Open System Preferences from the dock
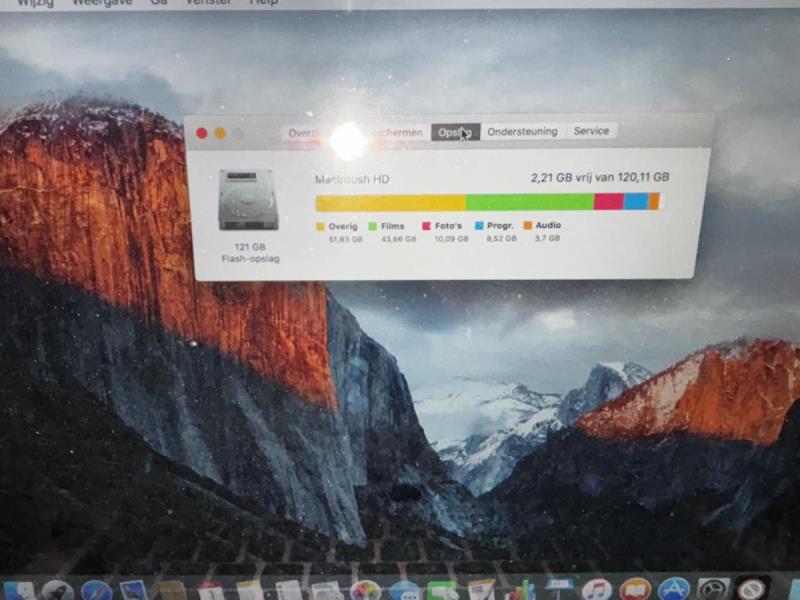Image resolution: width=800 pixels, height=600 pixels. (x=712, y=590)
